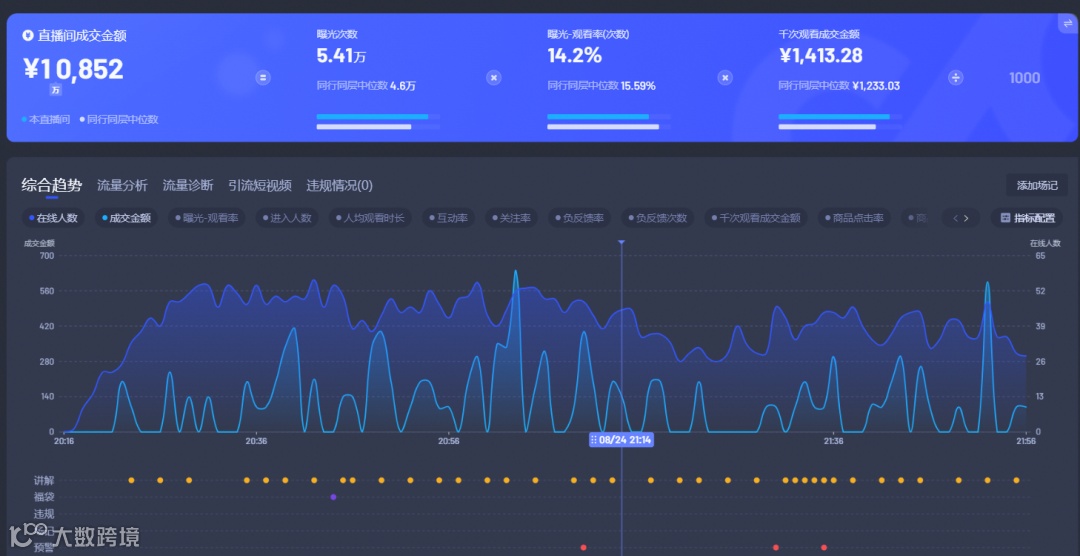Click the equals sign circle icon
This screenshot has height=556, width=1080.
pyautogui.click(x=263, y=78)
